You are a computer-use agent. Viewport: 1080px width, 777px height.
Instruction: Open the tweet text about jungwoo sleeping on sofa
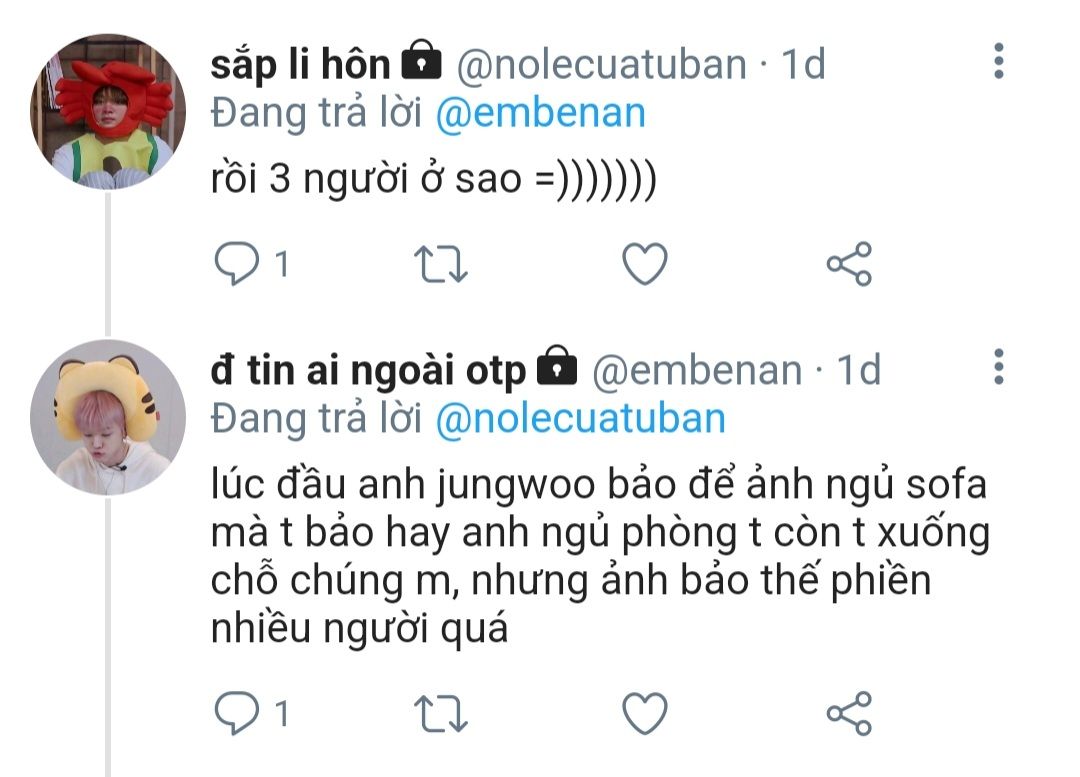(x=600, y=557)
